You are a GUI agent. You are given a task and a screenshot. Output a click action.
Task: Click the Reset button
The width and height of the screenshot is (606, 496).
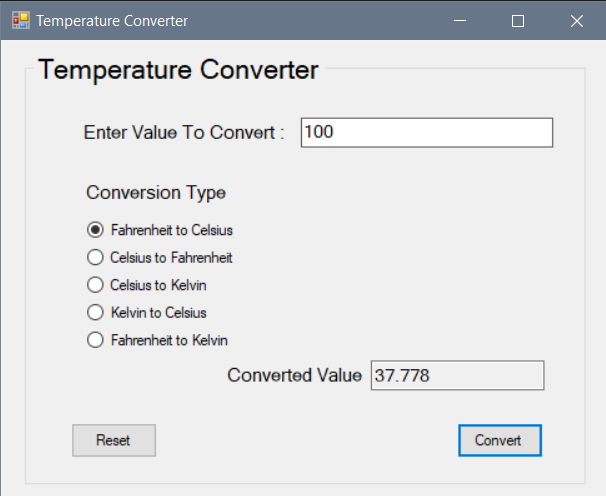(x=114, y=440)
